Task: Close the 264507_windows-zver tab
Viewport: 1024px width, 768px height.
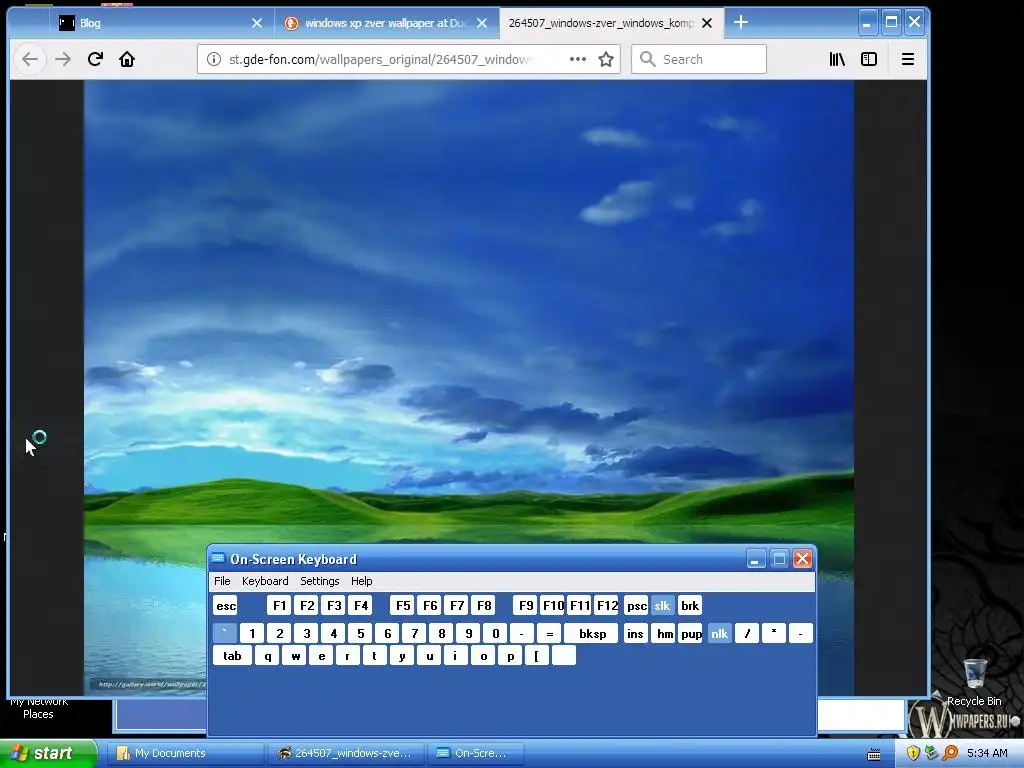Action: 707,23
